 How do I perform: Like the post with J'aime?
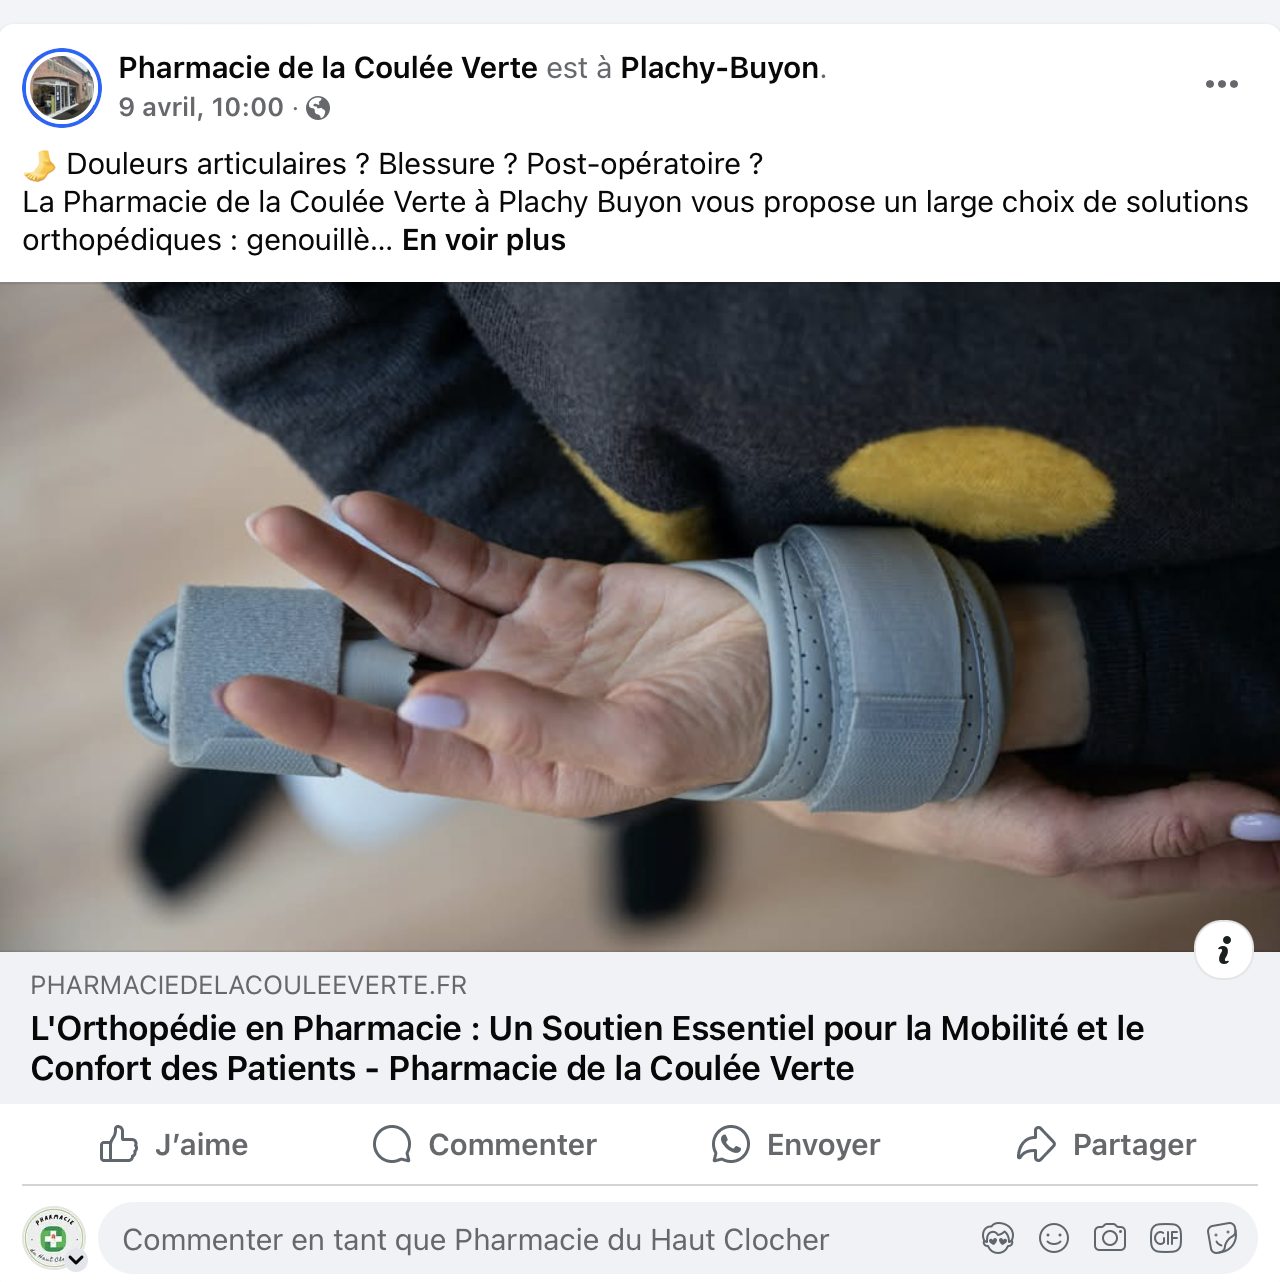(174, 1144)
